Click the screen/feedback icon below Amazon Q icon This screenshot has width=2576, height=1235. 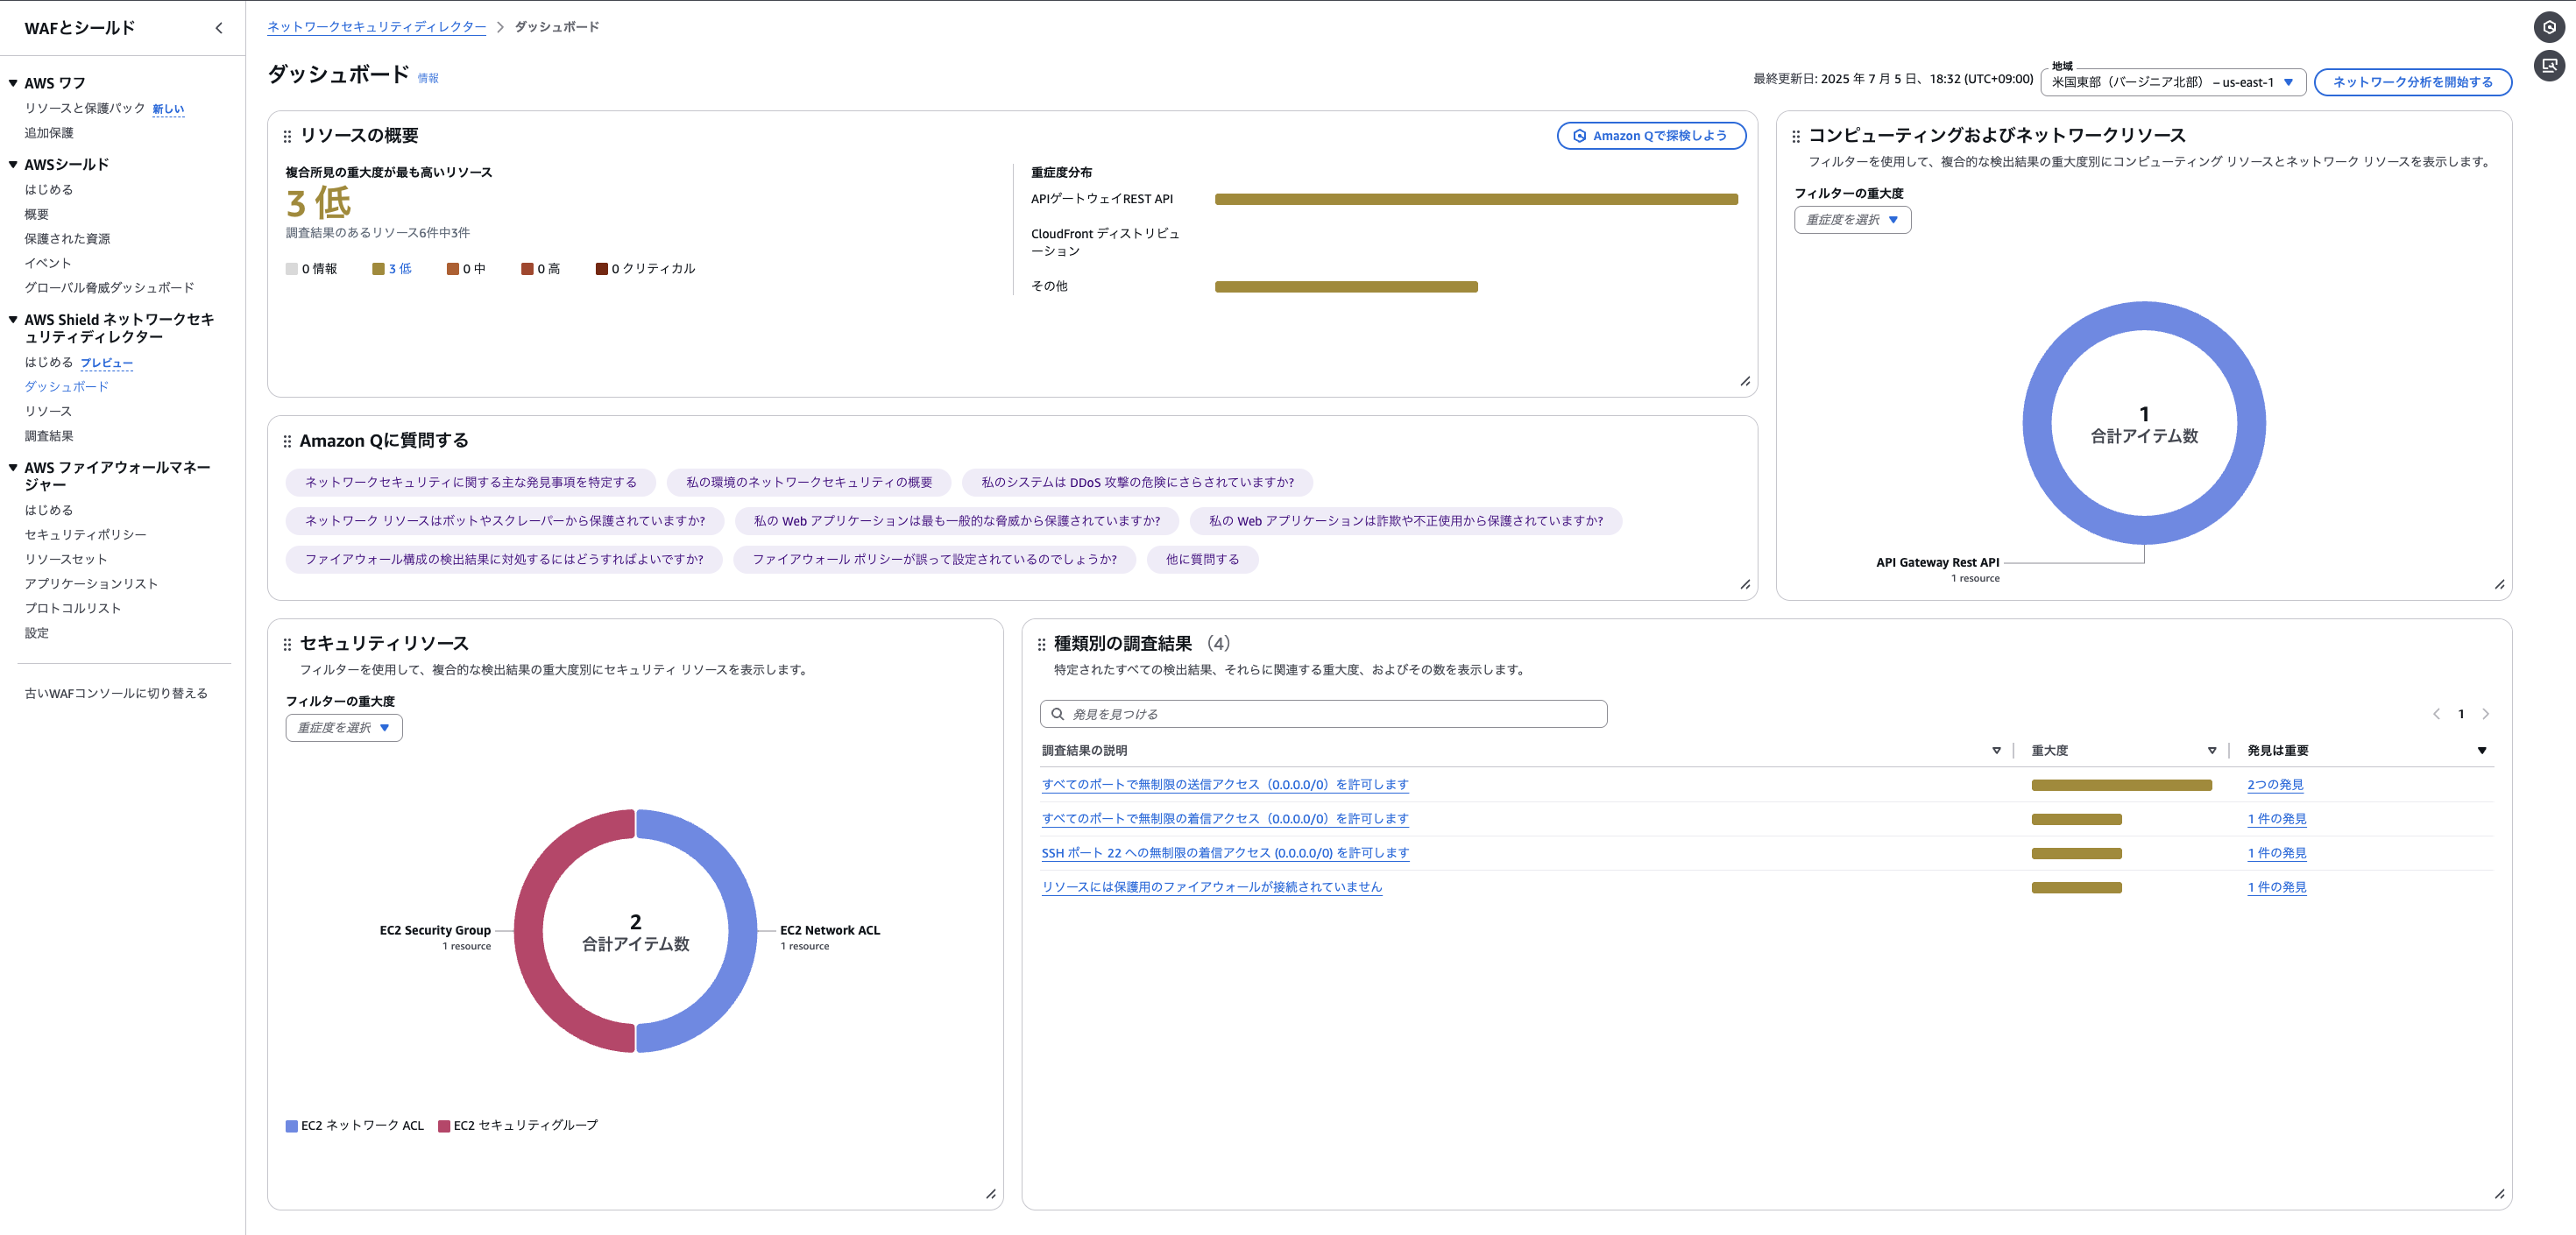point(2549,66)
